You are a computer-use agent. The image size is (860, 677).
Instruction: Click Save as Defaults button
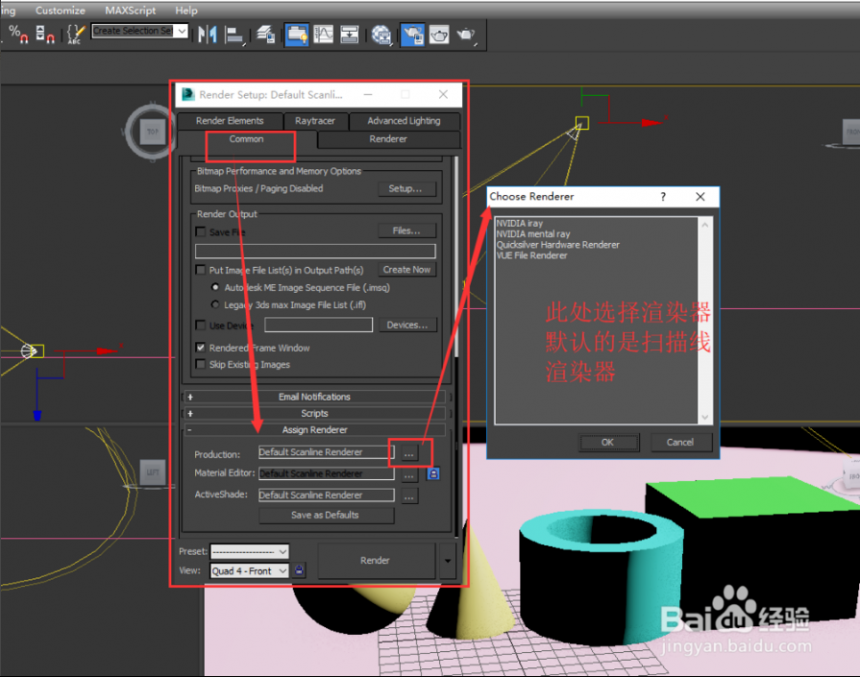tap(326, 515)
